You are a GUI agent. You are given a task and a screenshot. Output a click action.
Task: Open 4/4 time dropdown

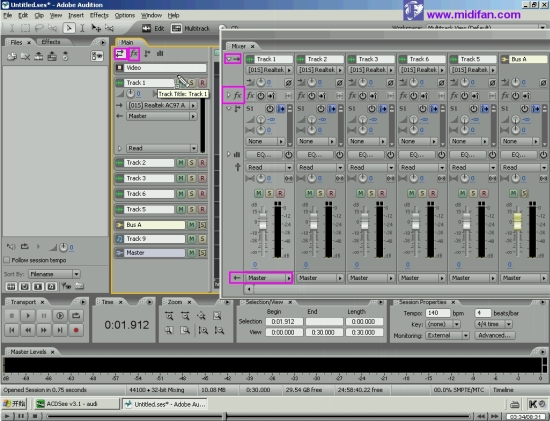[x=494, y=324]
